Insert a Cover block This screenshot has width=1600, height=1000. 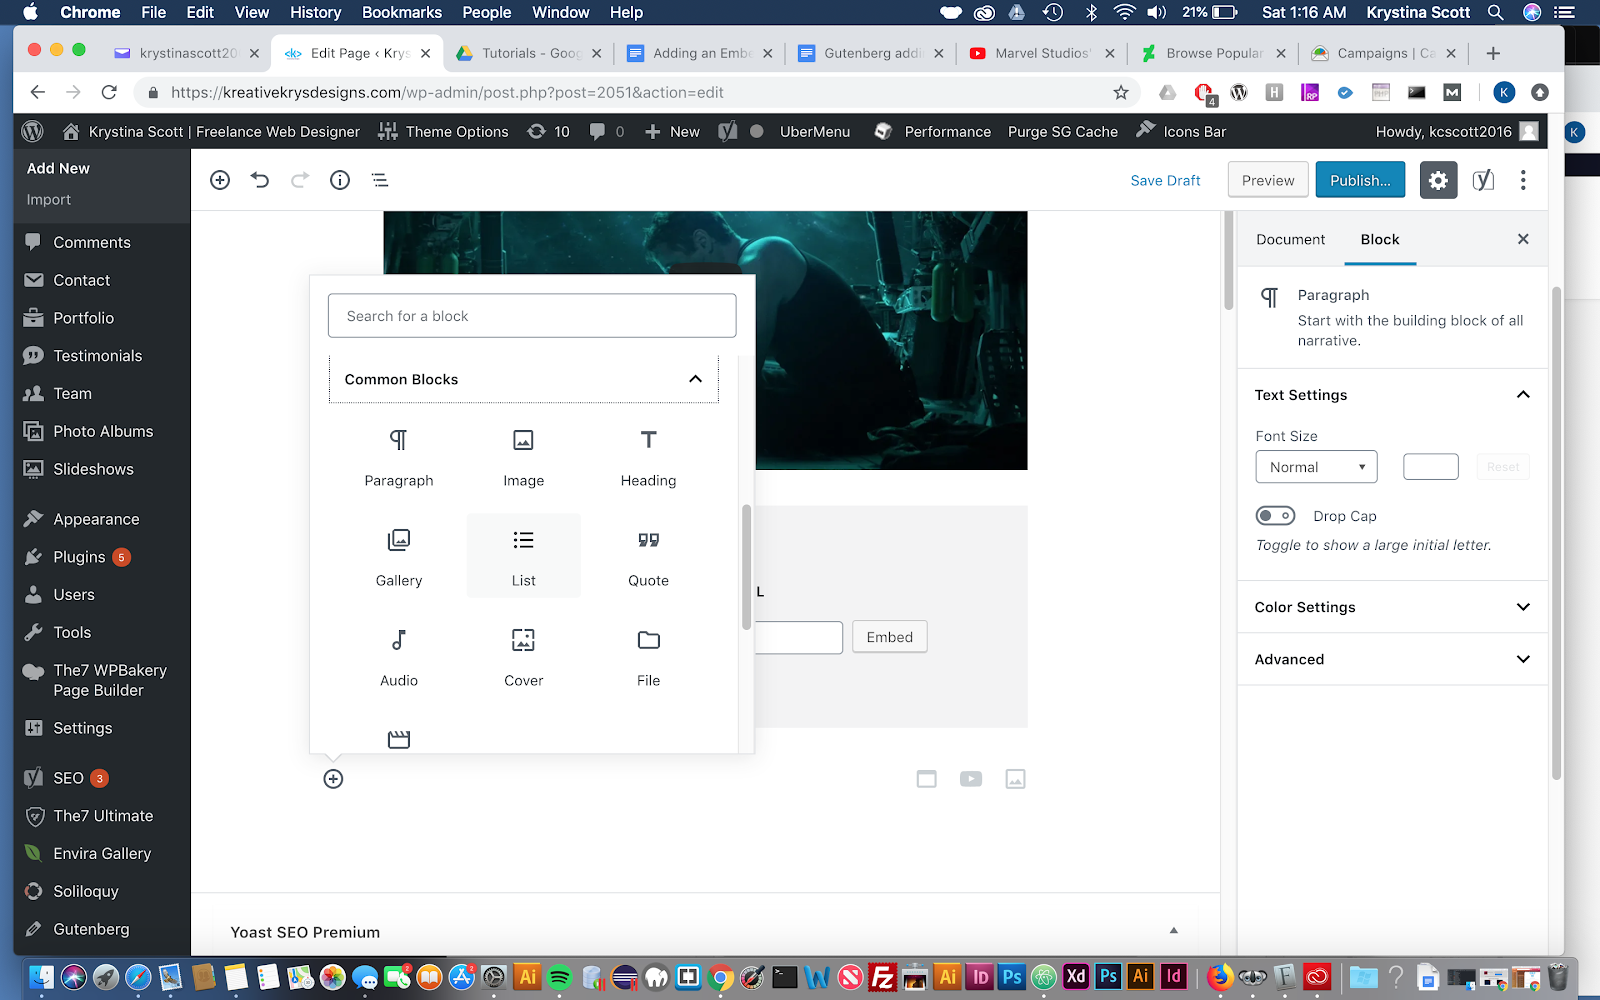coord(523,657)
